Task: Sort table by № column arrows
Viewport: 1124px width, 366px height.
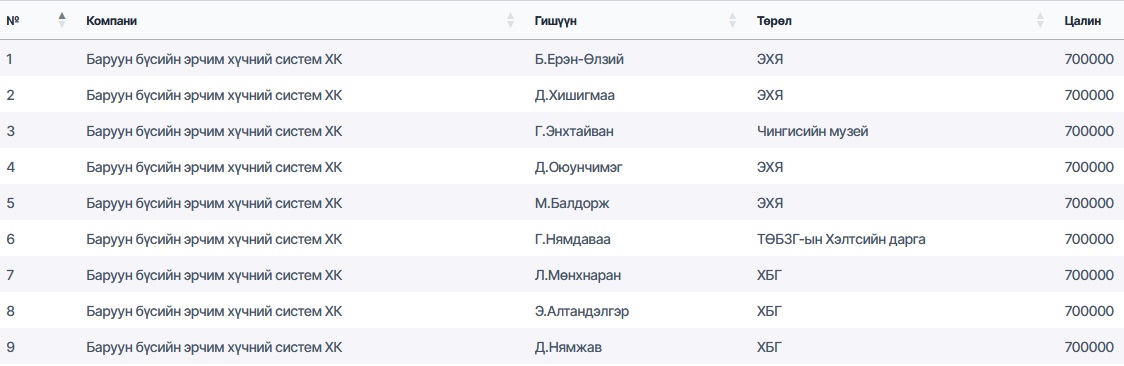Action: pos(62,21)
